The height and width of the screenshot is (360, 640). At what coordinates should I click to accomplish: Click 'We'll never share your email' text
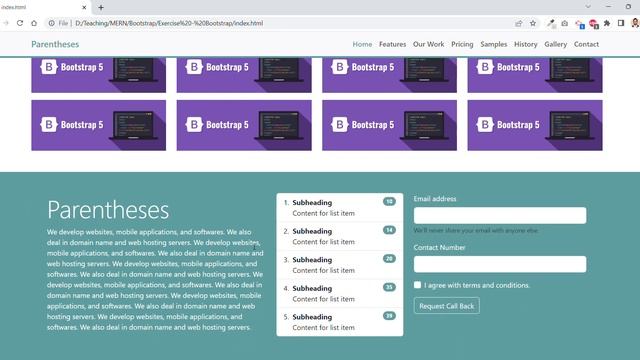[476, 231]
